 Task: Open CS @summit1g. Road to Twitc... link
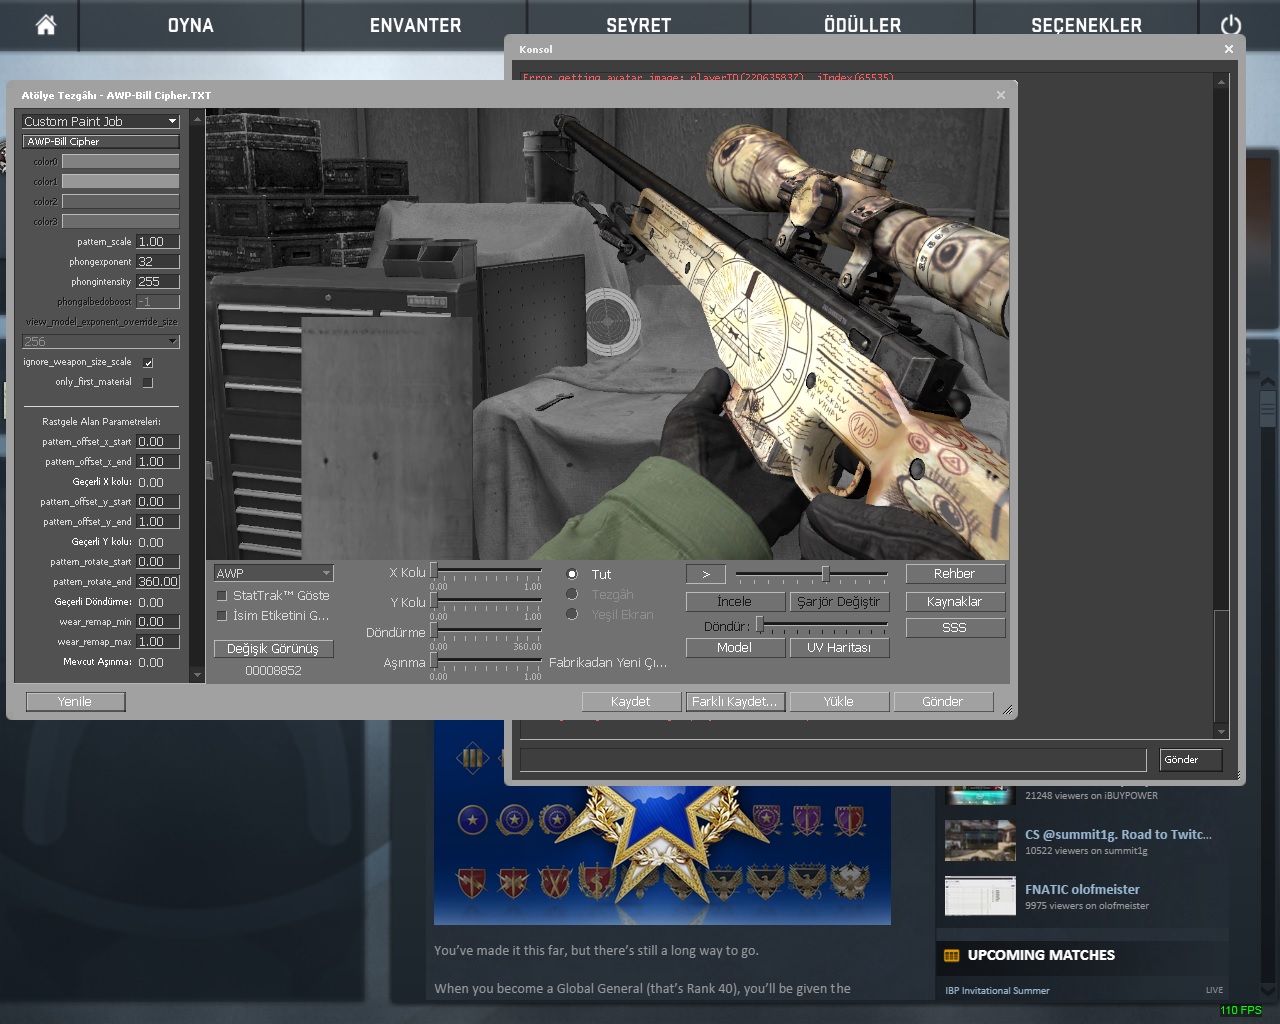(1118, 834)
